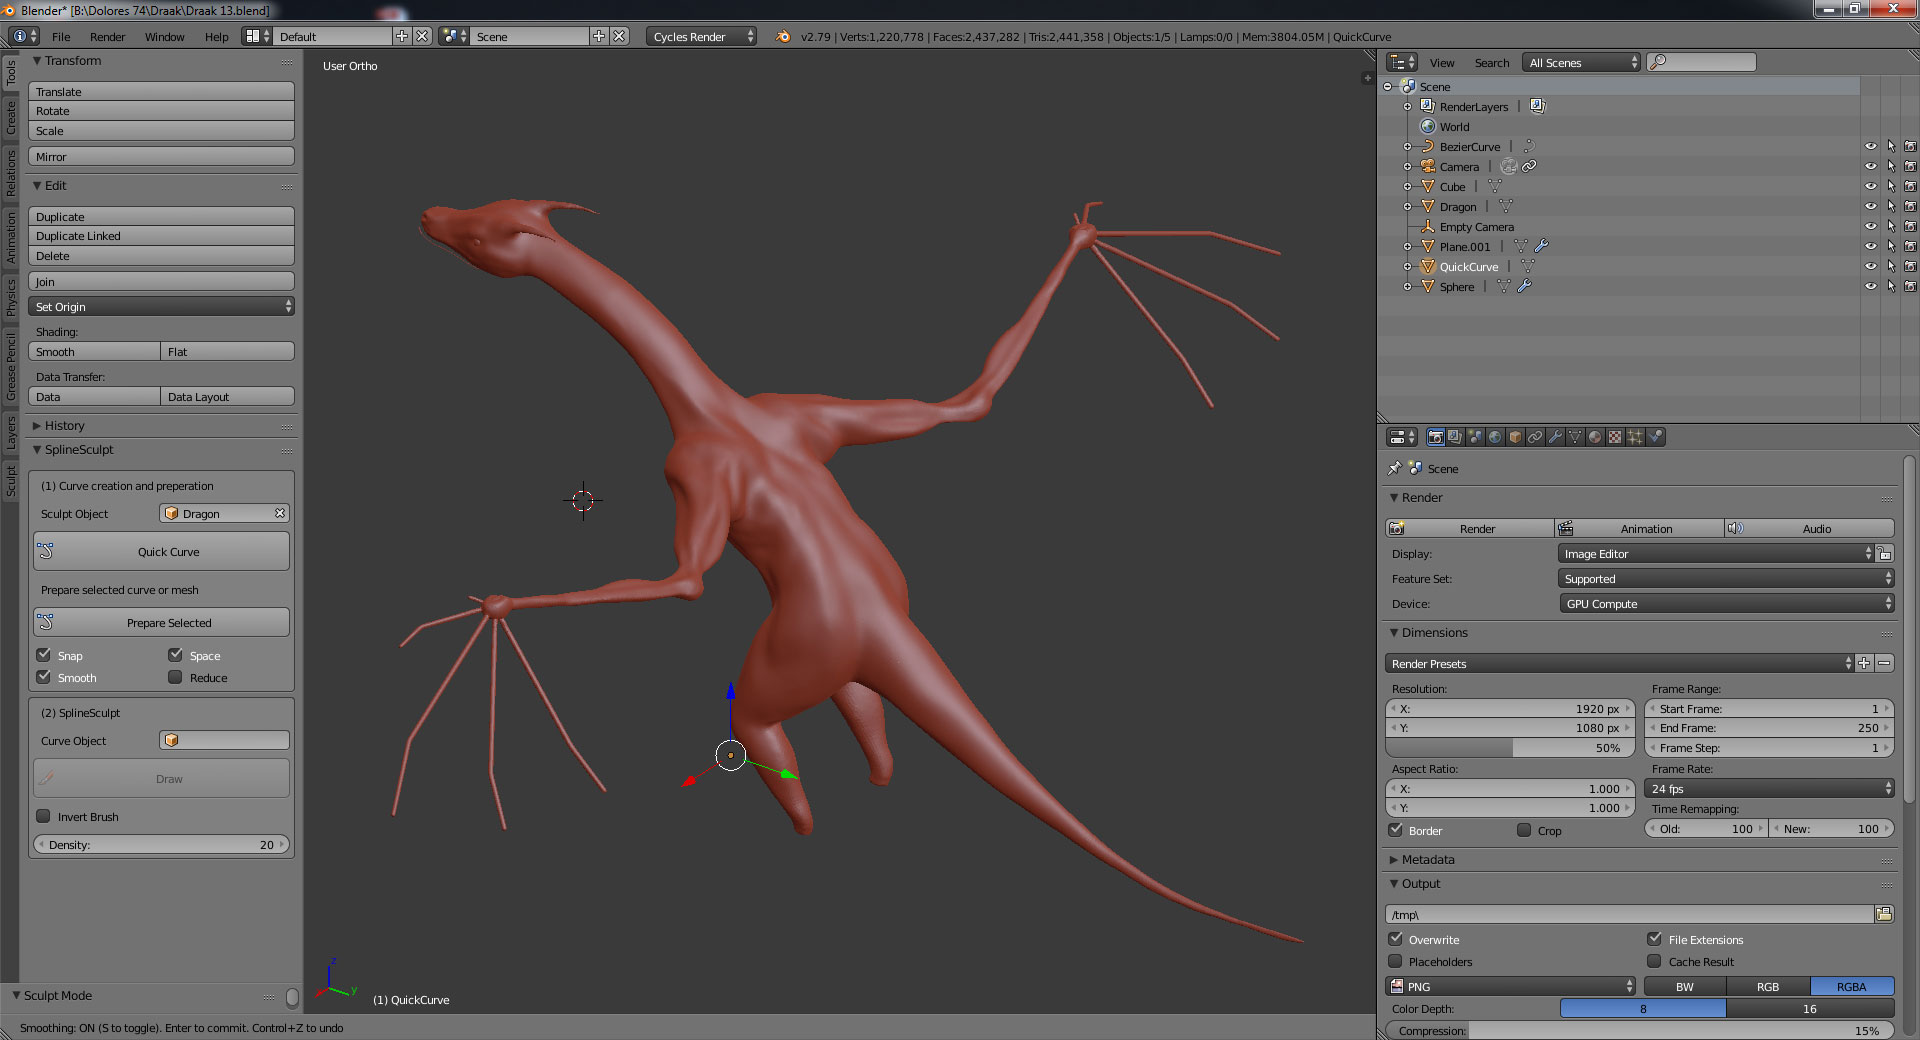Open the Modifiers properties tab (wrench icon)
Viewport: 1920px width, 1040px height.
coord(1555,437)
